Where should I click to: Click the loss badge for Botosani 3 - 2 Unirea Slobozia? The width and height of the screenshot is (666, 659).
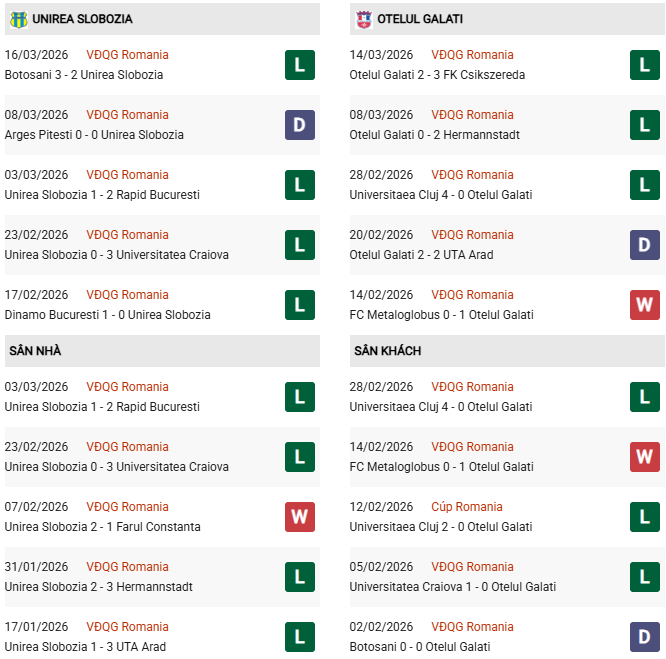[299, 65]
